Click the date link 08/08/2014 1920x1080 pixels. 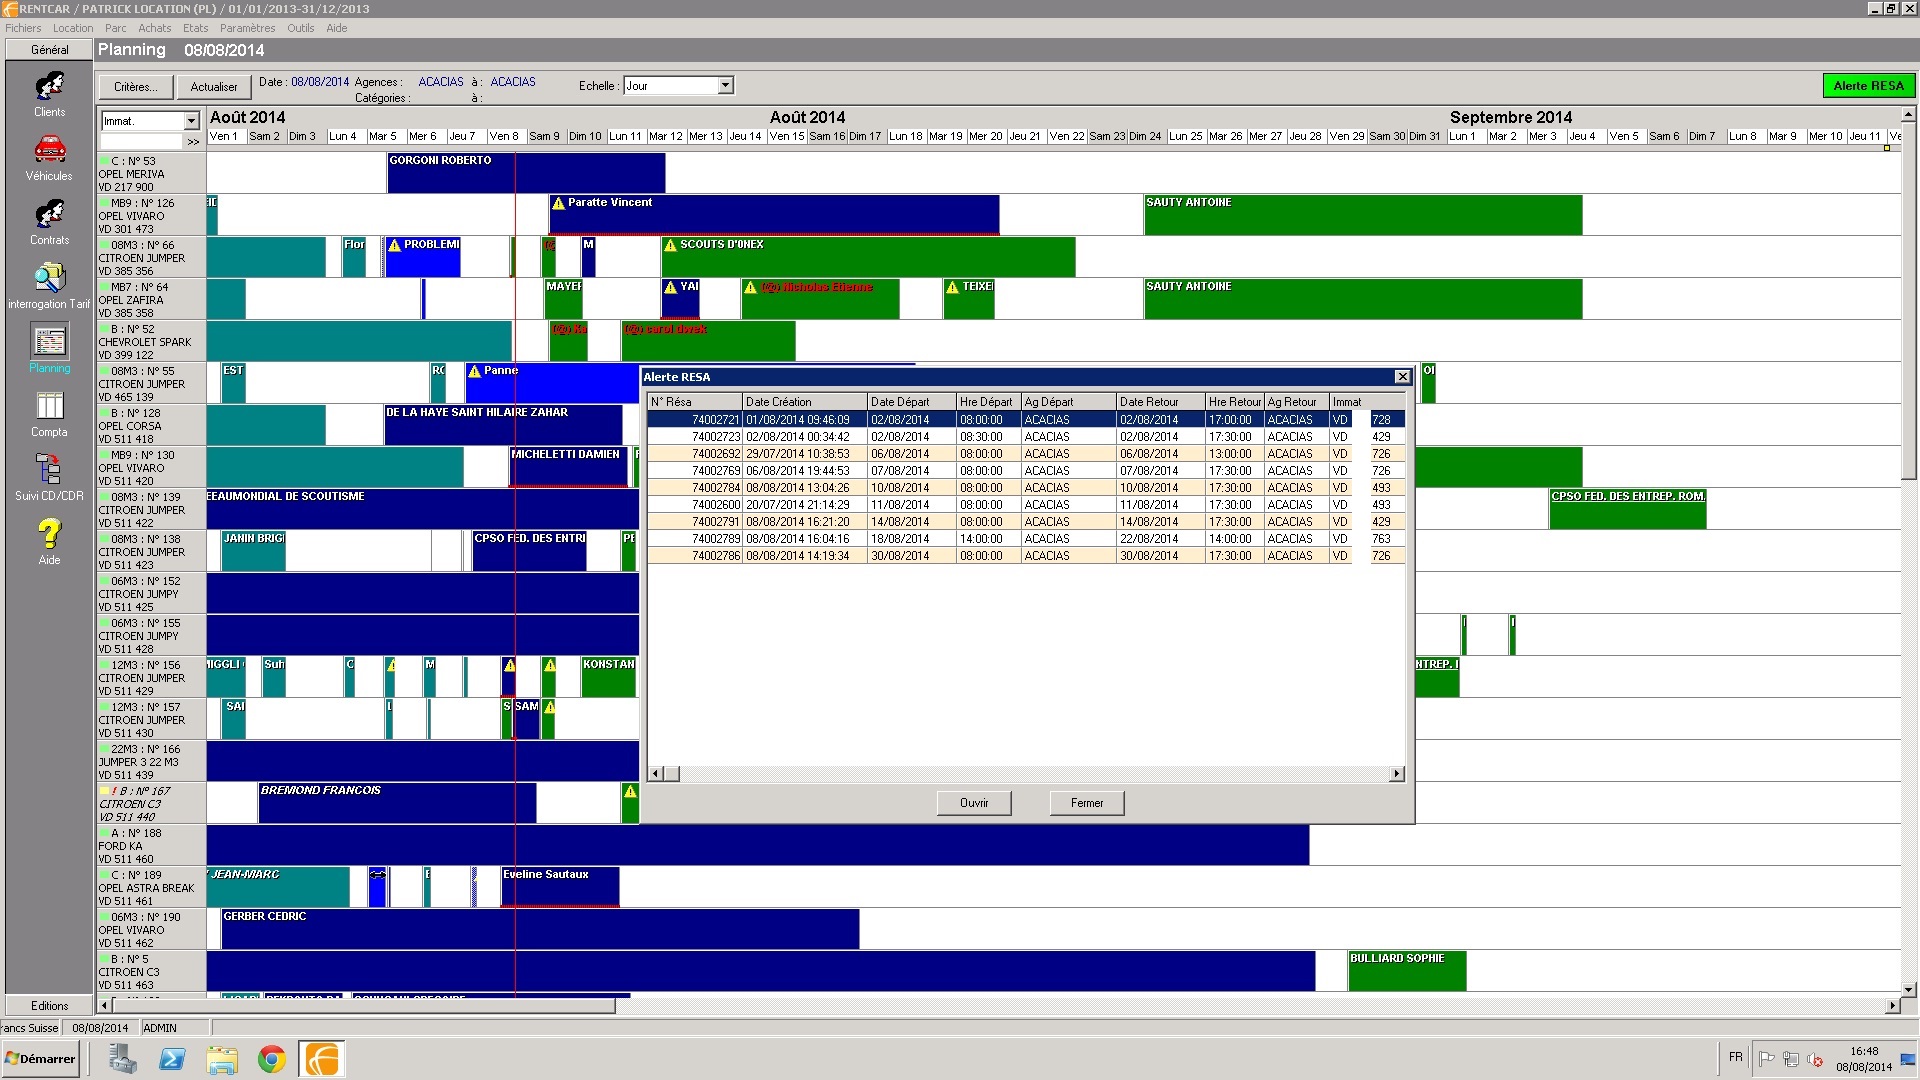pos(320,82)
